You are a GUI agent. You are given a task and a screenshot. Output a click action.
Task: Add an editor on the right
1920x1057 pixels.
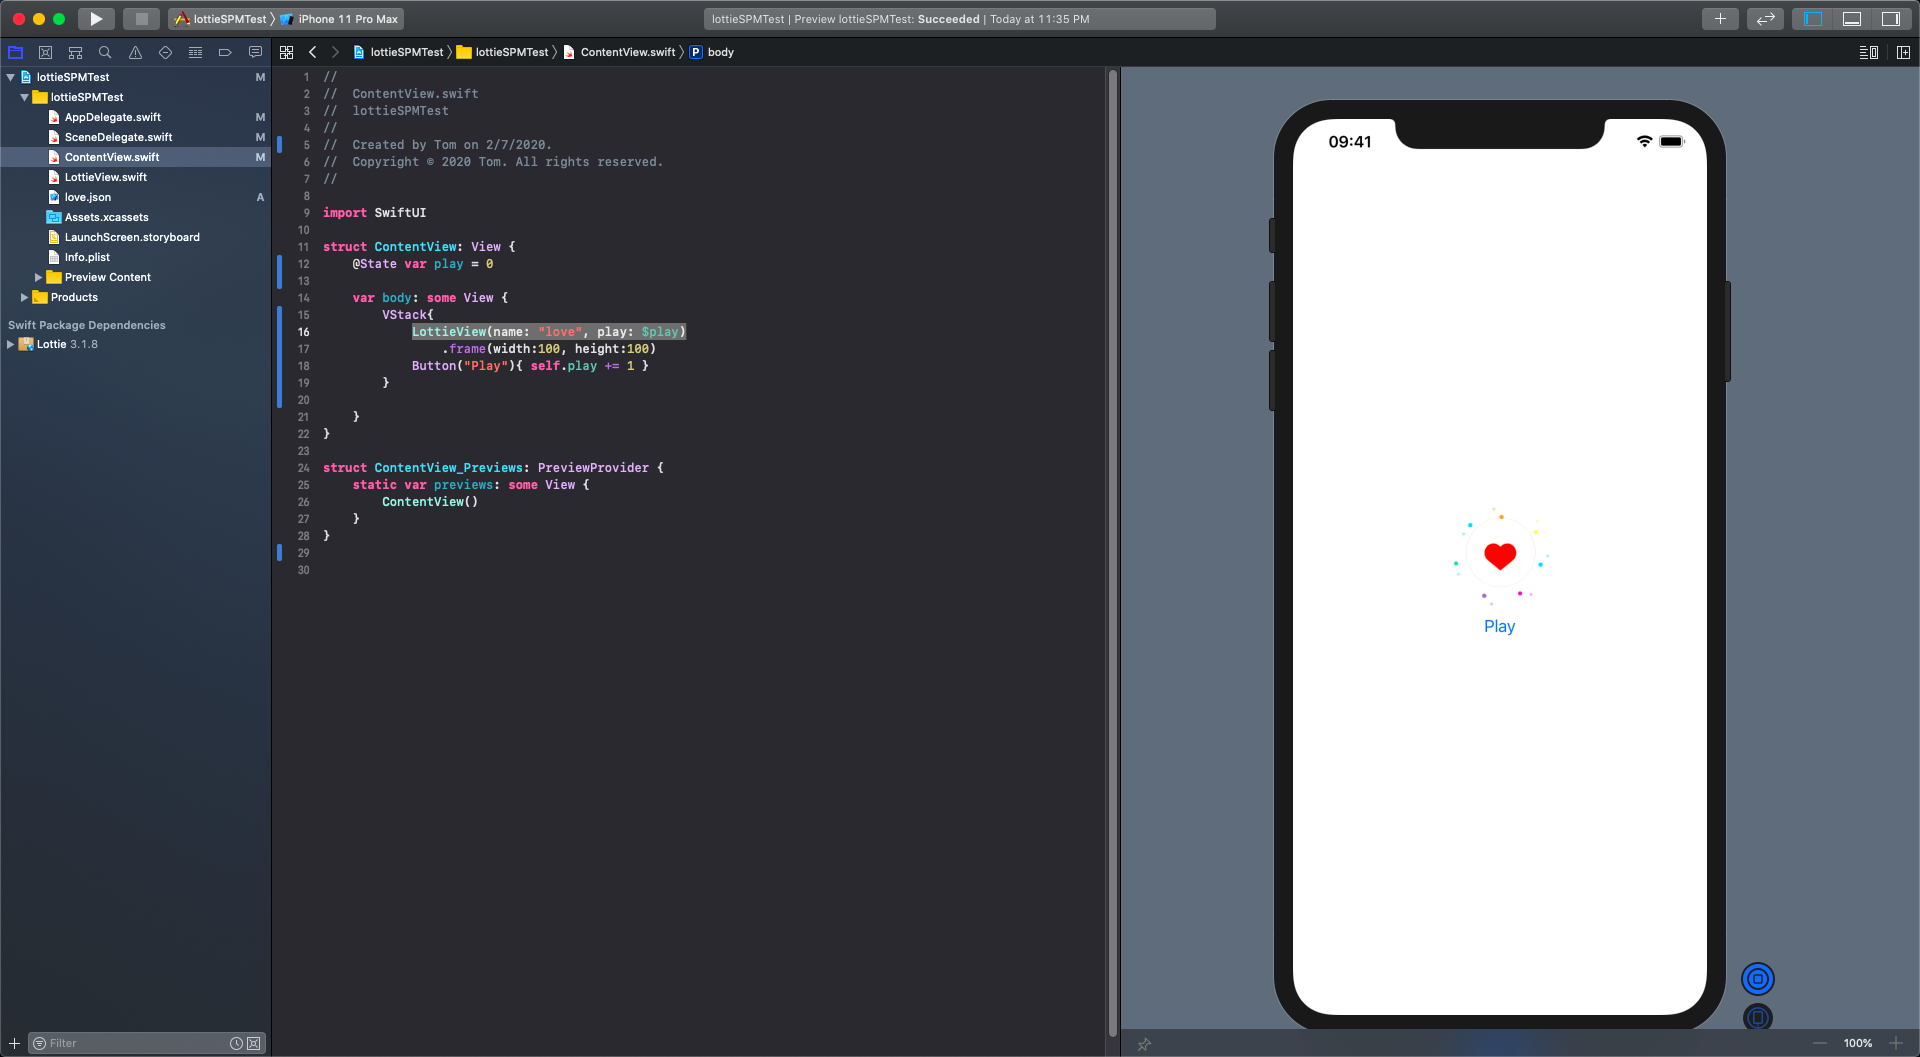tap(1903, 52)
